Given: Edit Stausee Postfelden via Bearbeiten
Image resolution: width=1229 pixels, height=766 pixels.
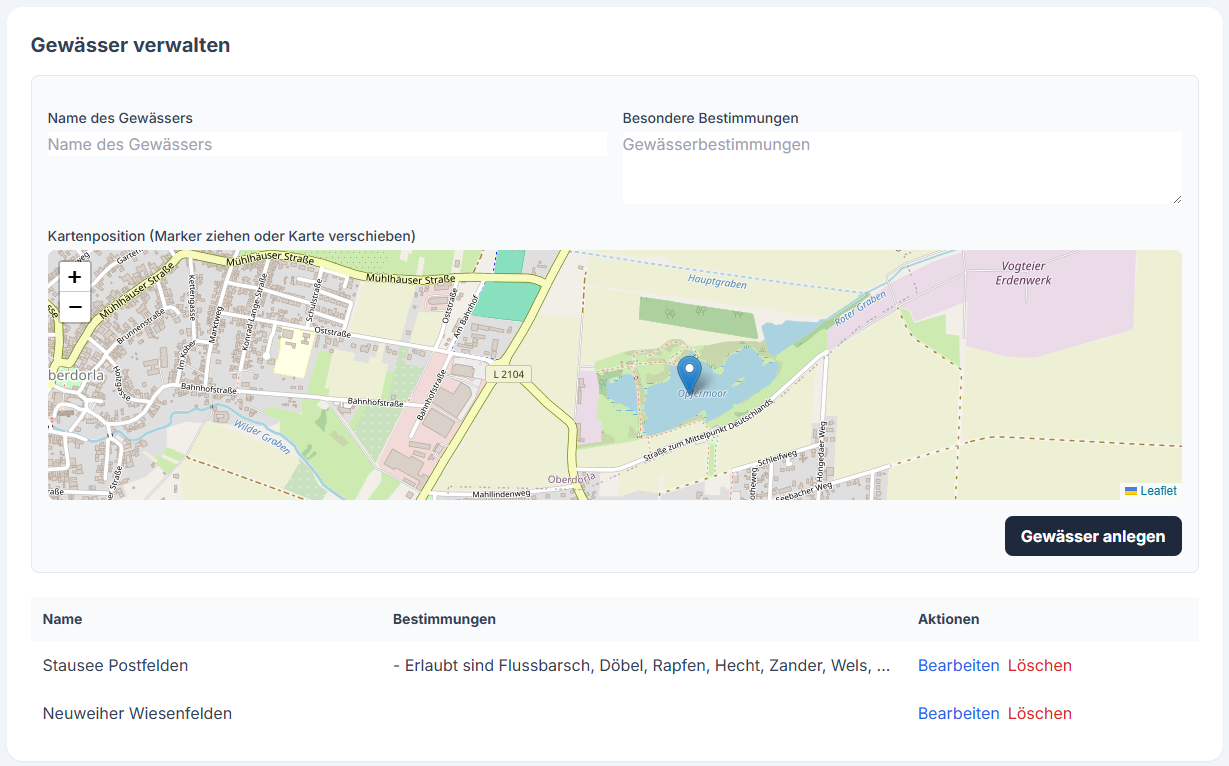Looking at the screenshot, I should pyautogui.click(x=959, y=665).
